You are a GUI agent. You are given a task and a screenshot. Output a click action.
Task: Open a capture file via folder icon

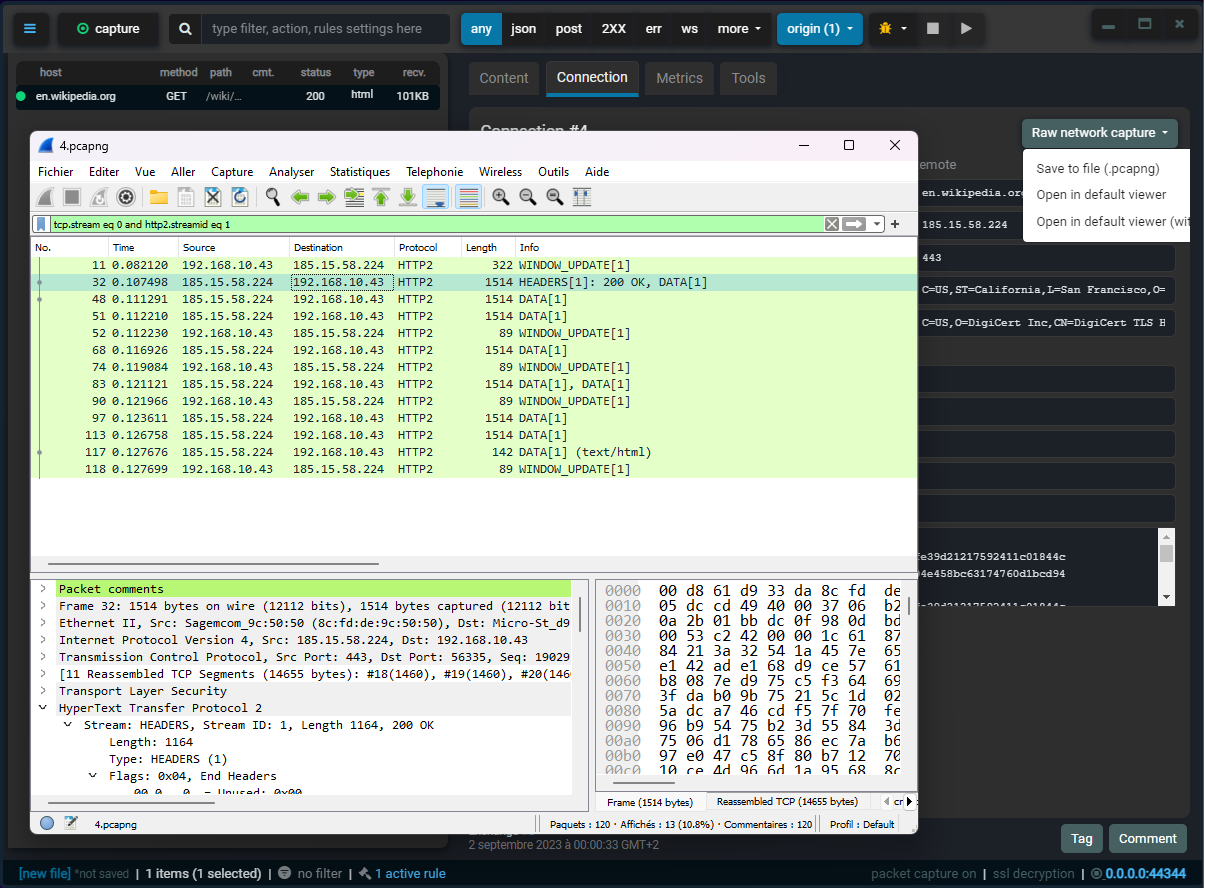point(159,197)
